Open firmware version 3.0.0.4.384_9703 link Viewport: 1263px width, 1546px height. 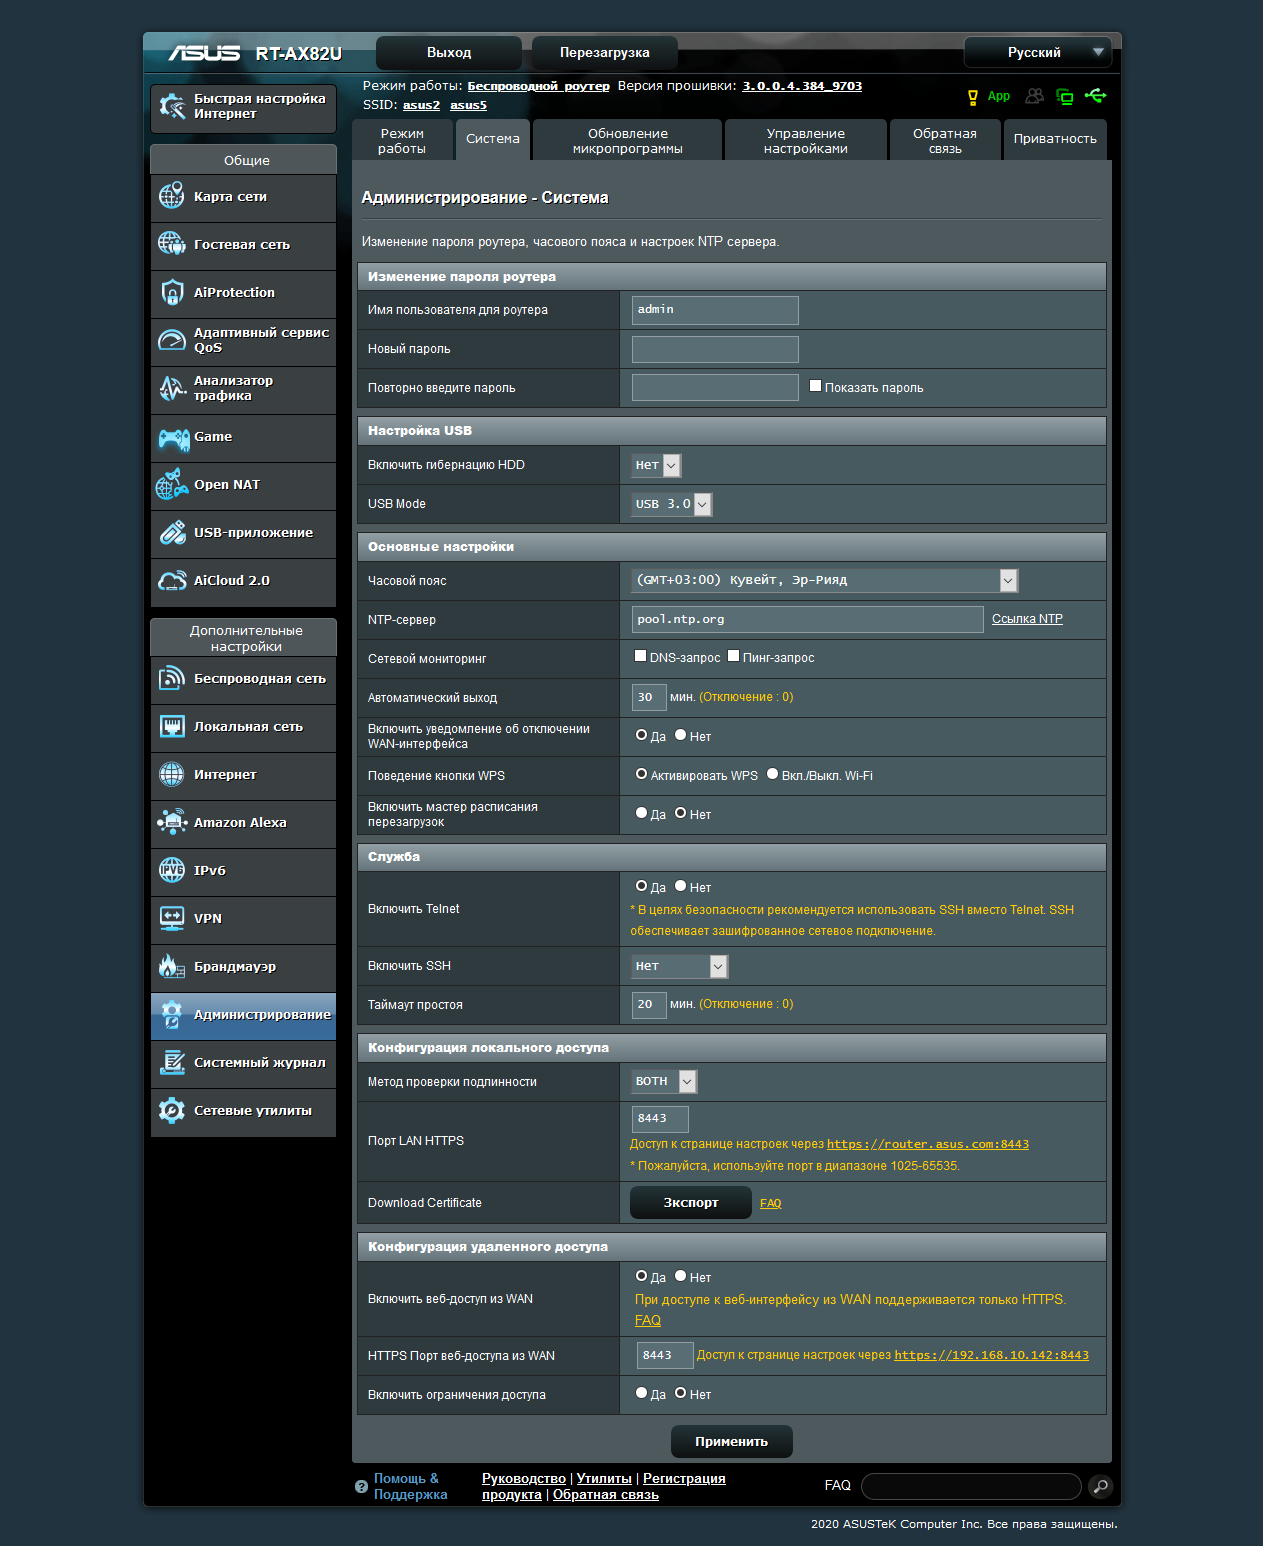pyautogui.click(x=802, y=86)
